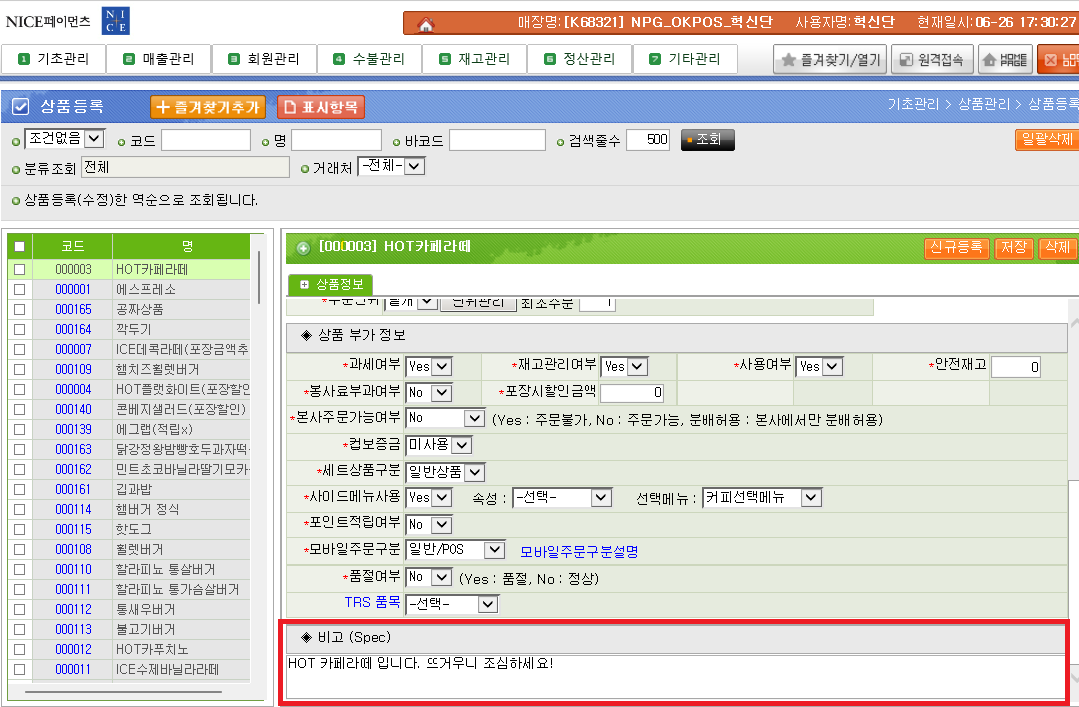Click the 원격접속 remote access button
This screenshot has width=1079, height=707.
click(x=932, y=60)
